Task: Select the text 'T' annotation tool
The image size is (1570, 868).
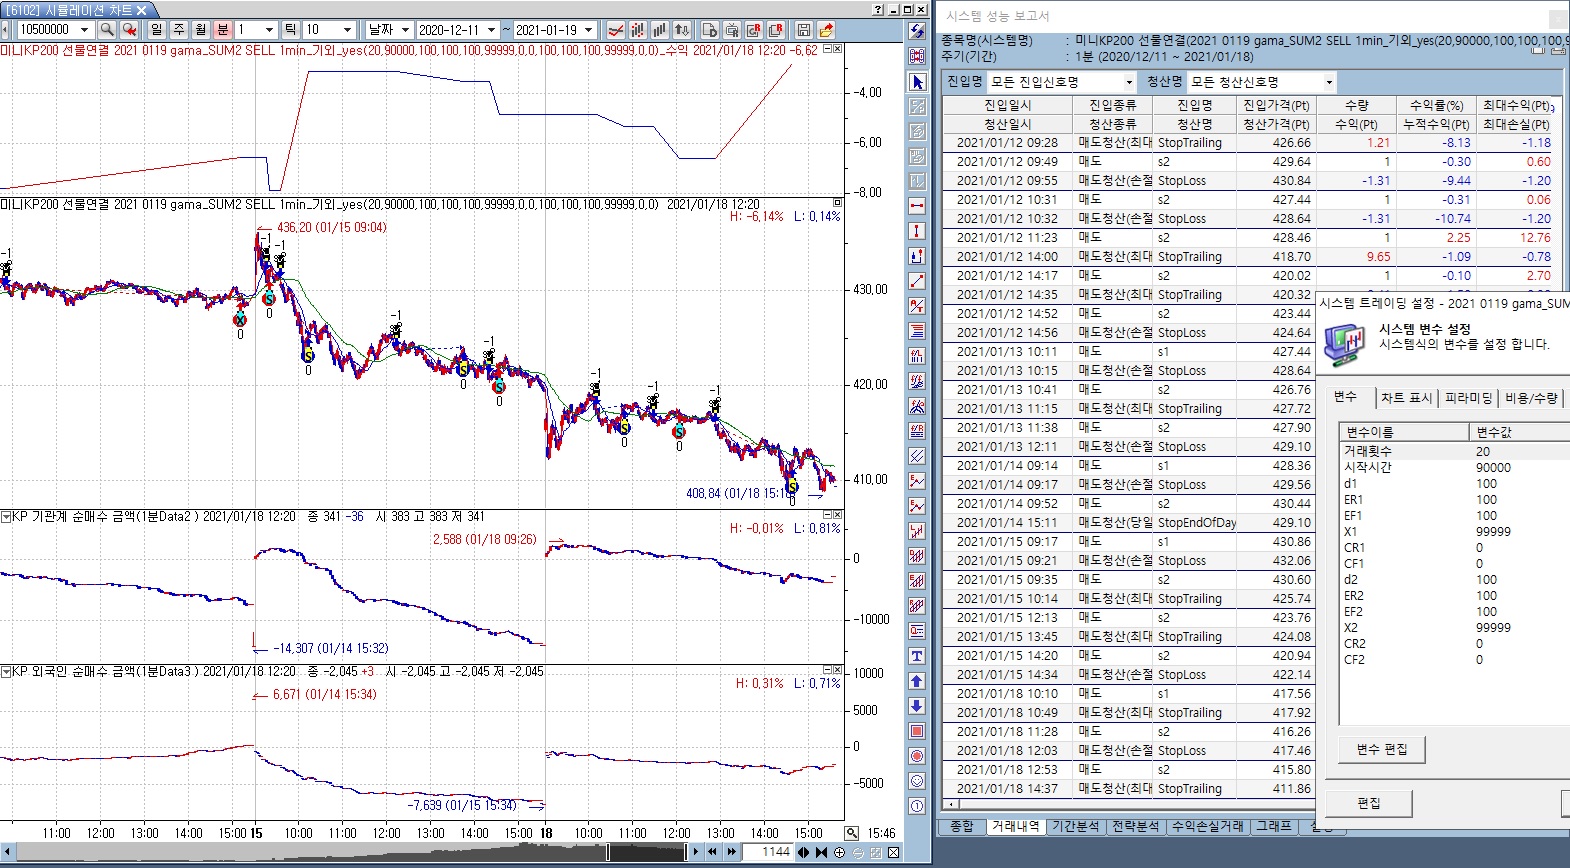Action: [917, 656]
